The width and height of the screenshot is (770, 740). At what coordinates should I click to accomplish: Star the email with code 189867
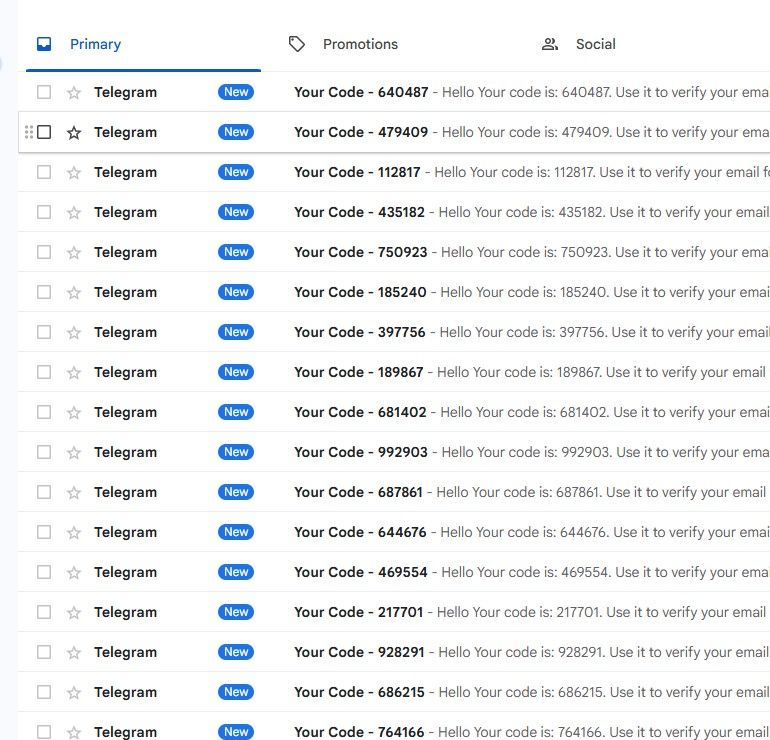73,372
